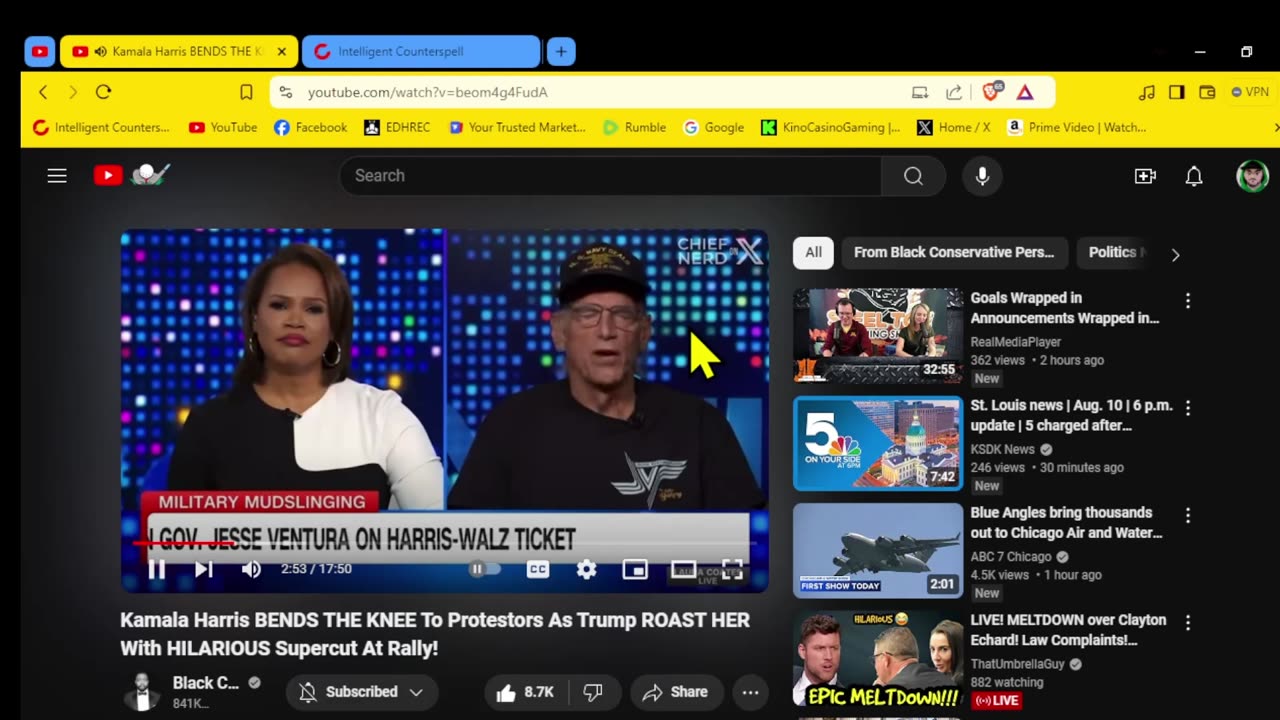Open the Prime Video bookmark
The height and width of the screenshot is (720, 1280).
coord(1076,127)
